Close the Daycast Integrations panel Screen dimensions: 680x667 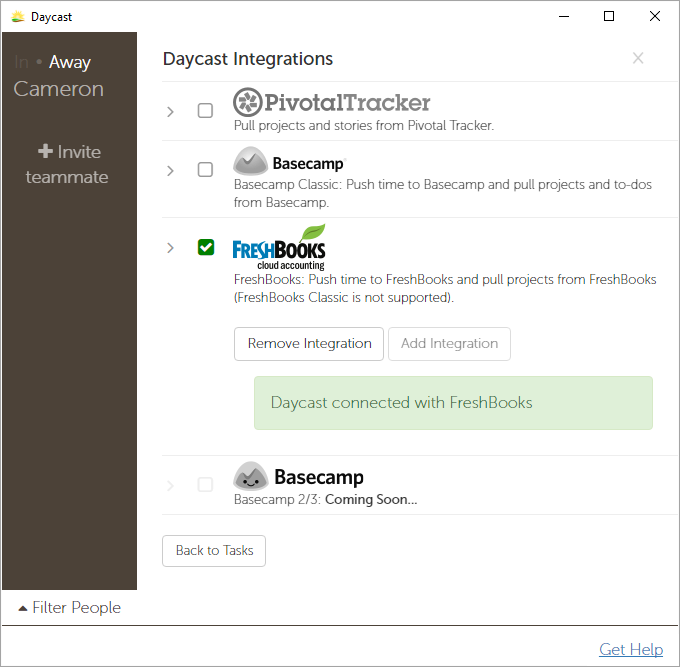[638, 58]
